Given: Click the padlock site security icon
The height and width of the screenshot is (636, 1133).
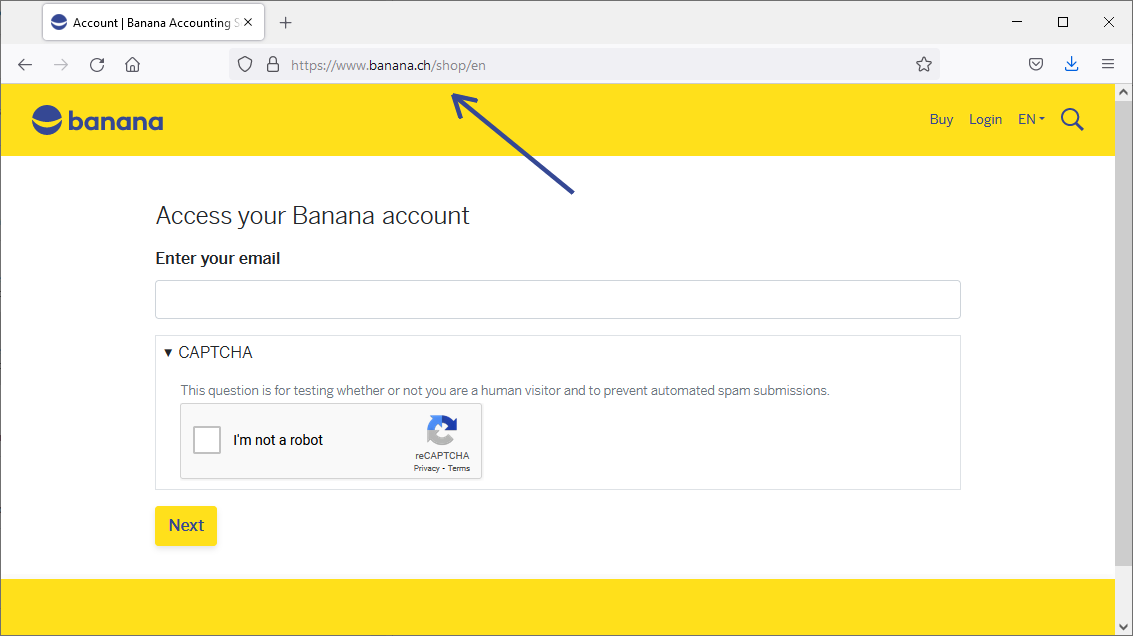Looking at the screenshot, I should [272, 64].
